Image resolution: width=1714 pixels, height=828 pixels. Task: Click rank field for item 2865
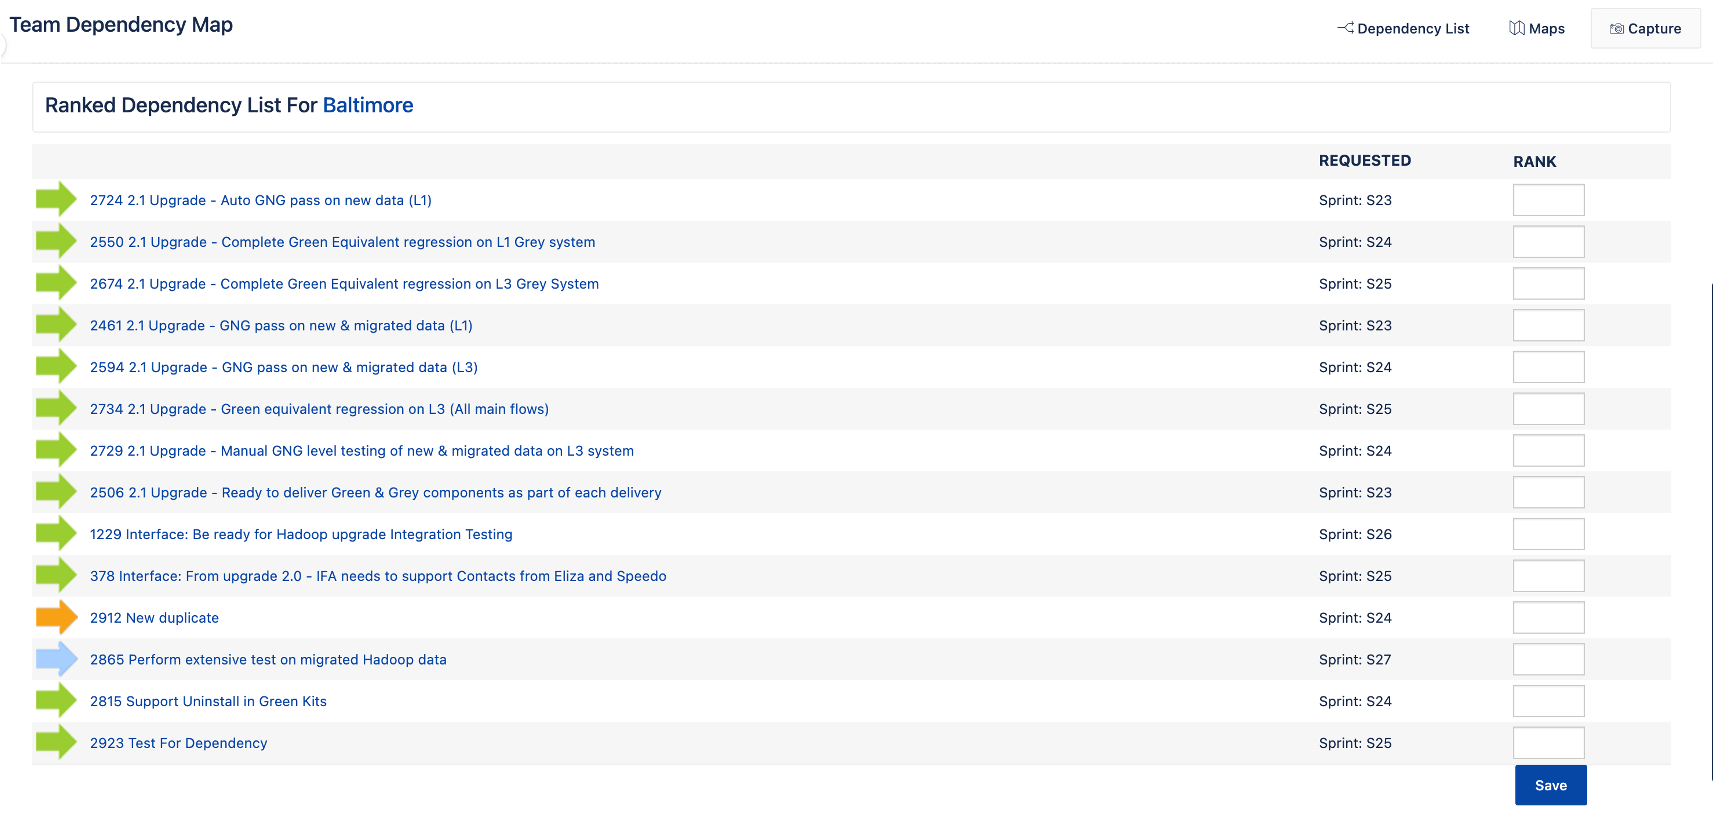1548,660
